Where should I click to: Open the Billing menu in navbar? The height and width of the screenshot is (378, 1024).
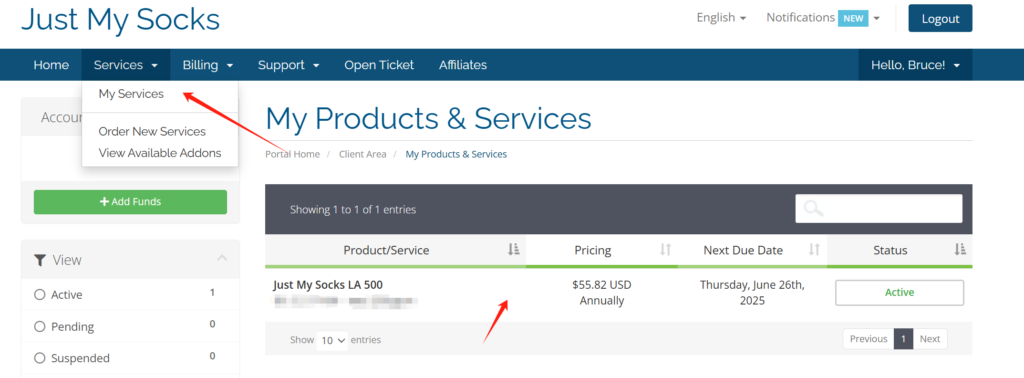tap(208, 65)
